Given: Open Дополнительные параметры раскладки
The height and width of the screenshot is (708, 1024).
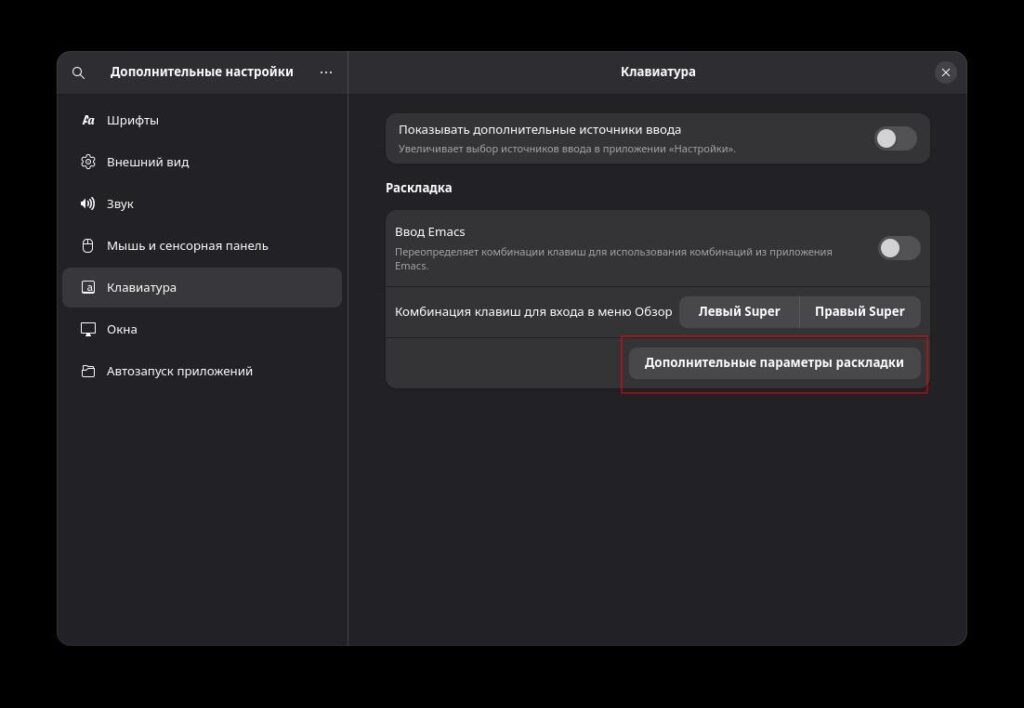Looking at the screenshot, I should tap(774, 363).
